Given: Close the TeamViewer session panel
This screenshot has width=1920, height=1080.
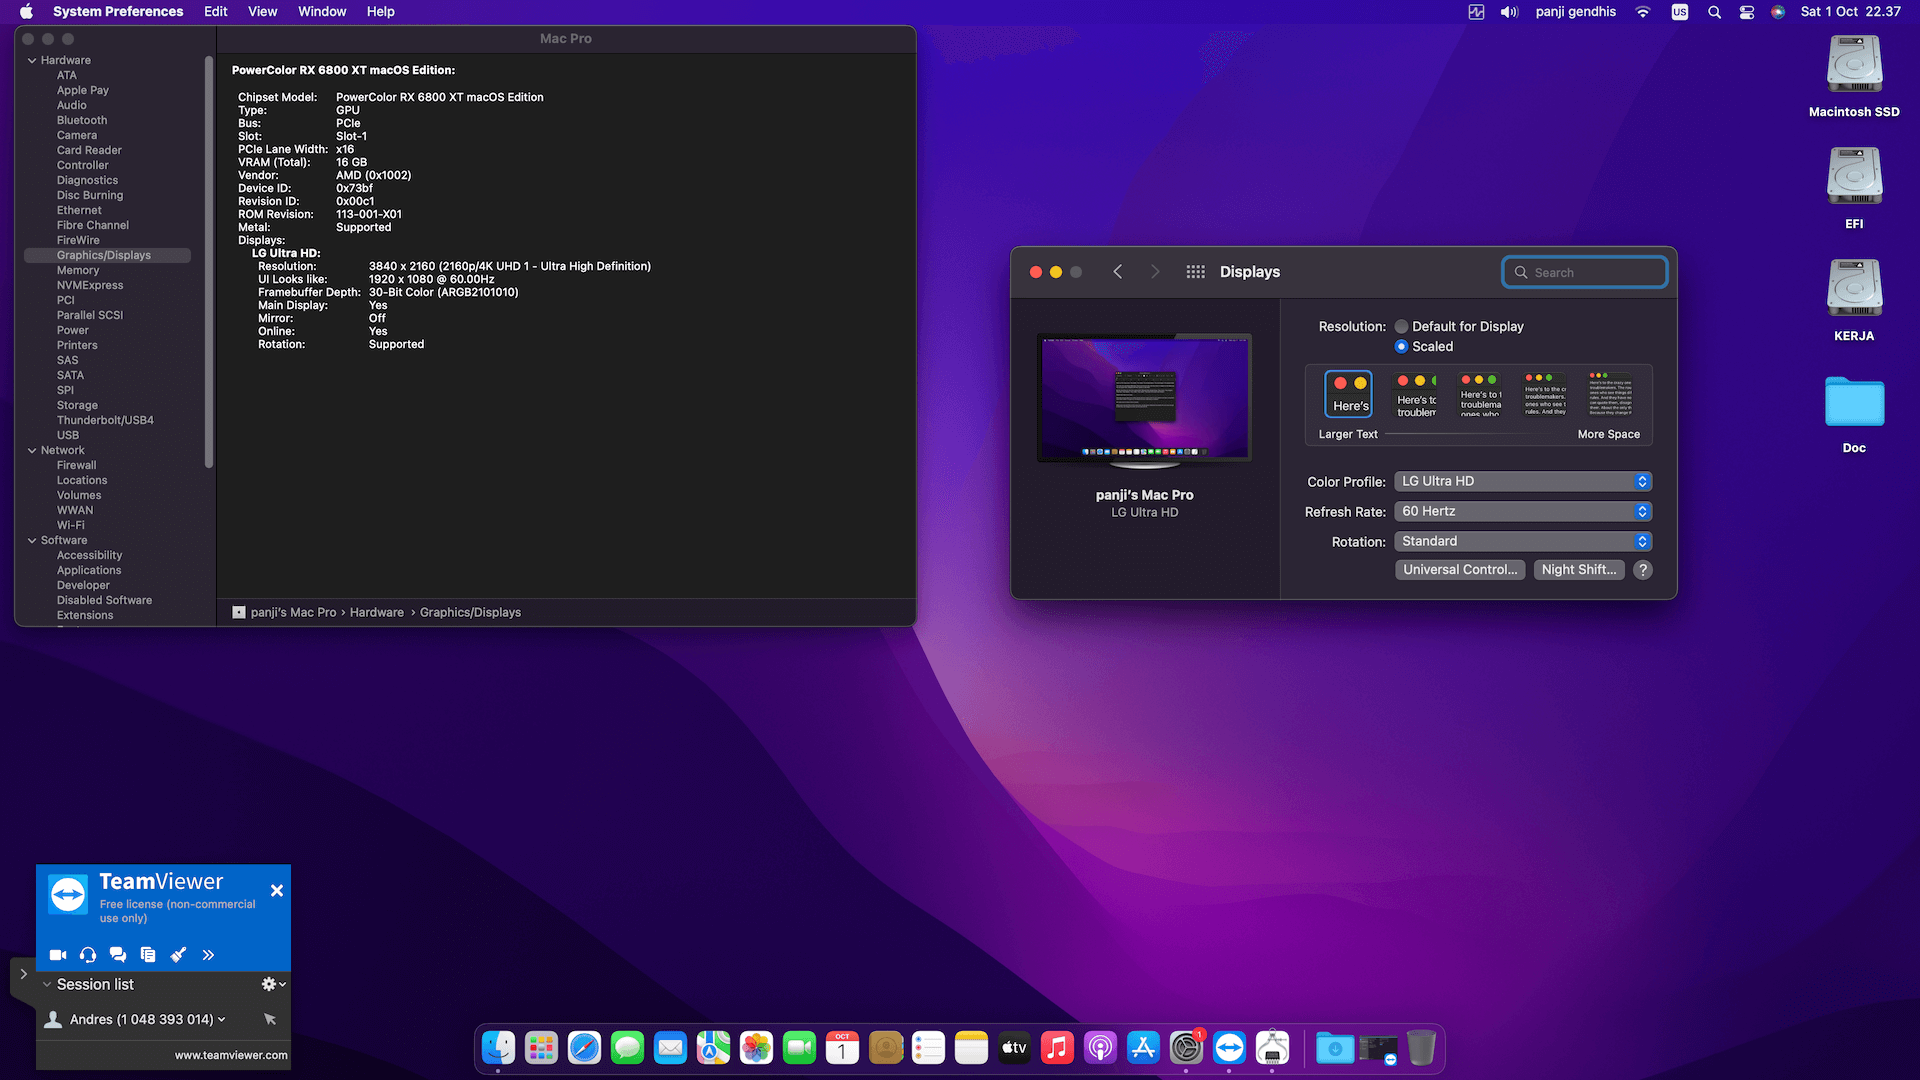Looking at the screenshot, I should 277,890.
